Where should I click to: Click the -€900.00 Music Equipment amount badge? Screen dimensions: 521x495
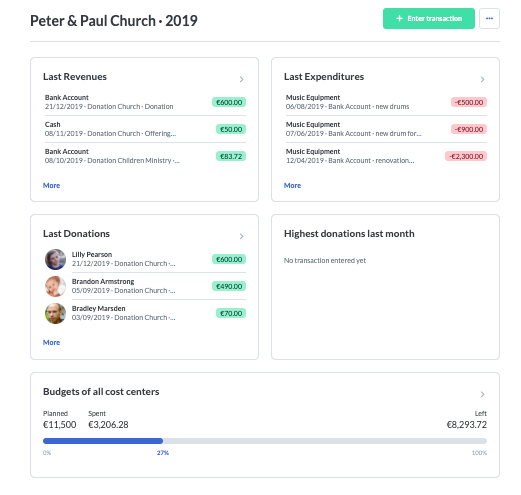coord(469,129)
